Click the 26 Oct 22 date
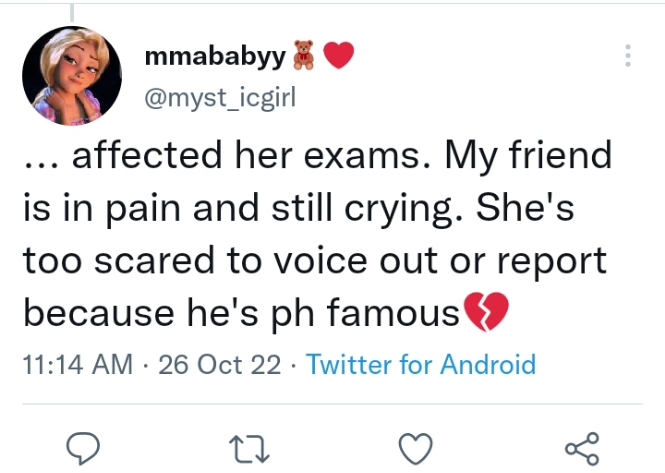Image resolution: width=665 pixels, height=473 pixels. click(x=220, y=364)
